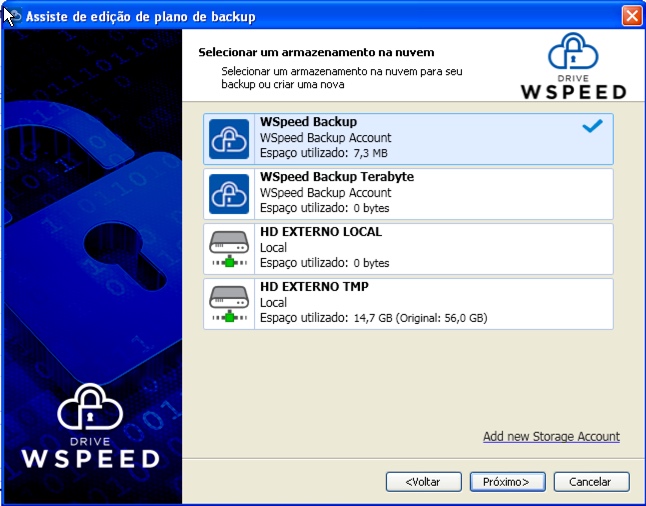Click 'Local' label under HD EXTERNO LOCAL
Viewport: 646px width, 506px height.
coord(273,248)
